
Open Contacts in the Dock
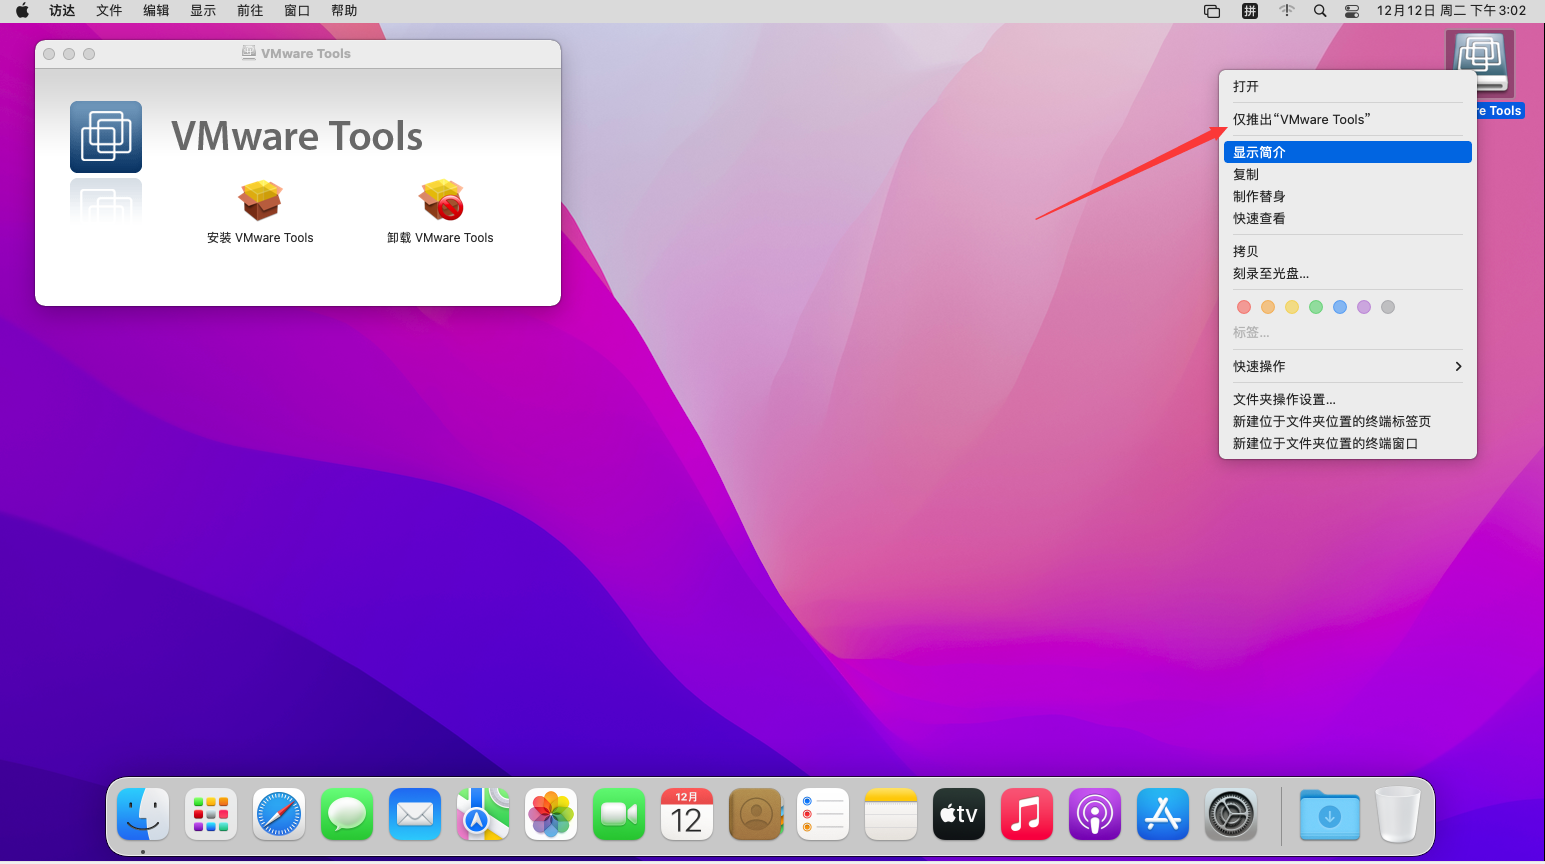(755, 815)
